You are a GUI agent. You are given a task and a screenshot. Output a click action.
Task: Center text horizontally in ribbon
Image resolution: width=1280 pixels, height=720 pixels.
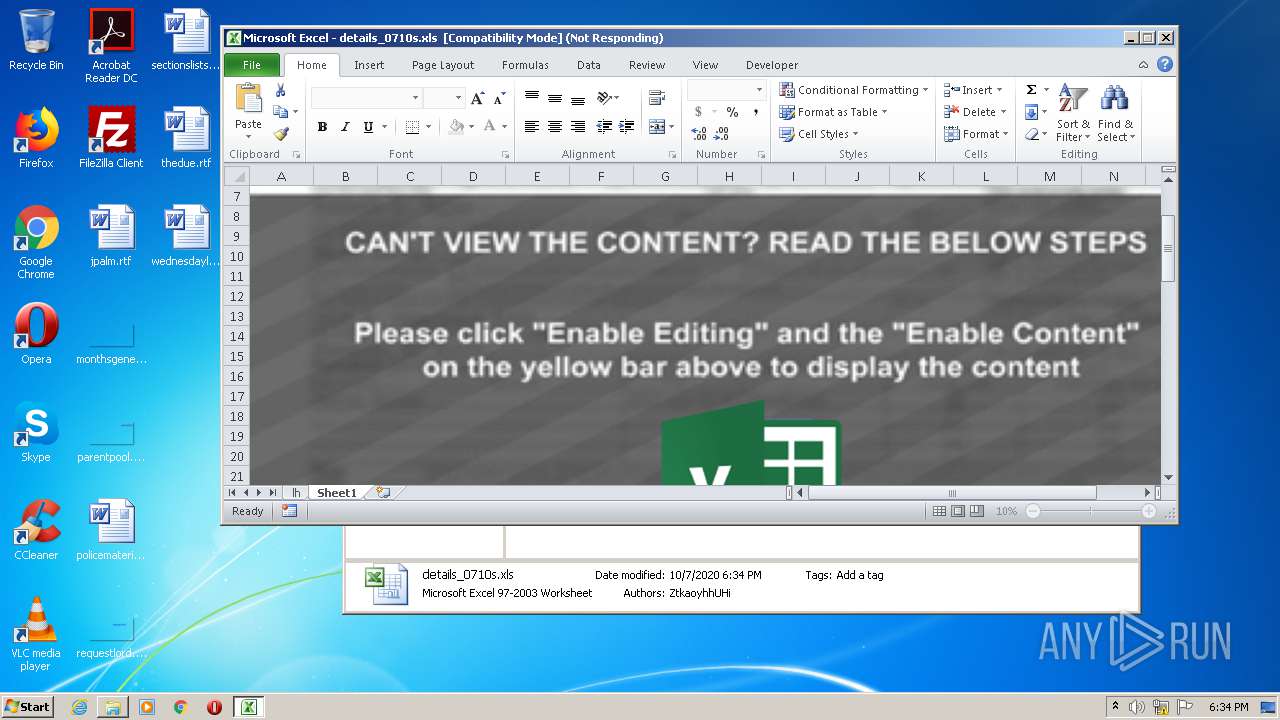click(x=554, y=127)
